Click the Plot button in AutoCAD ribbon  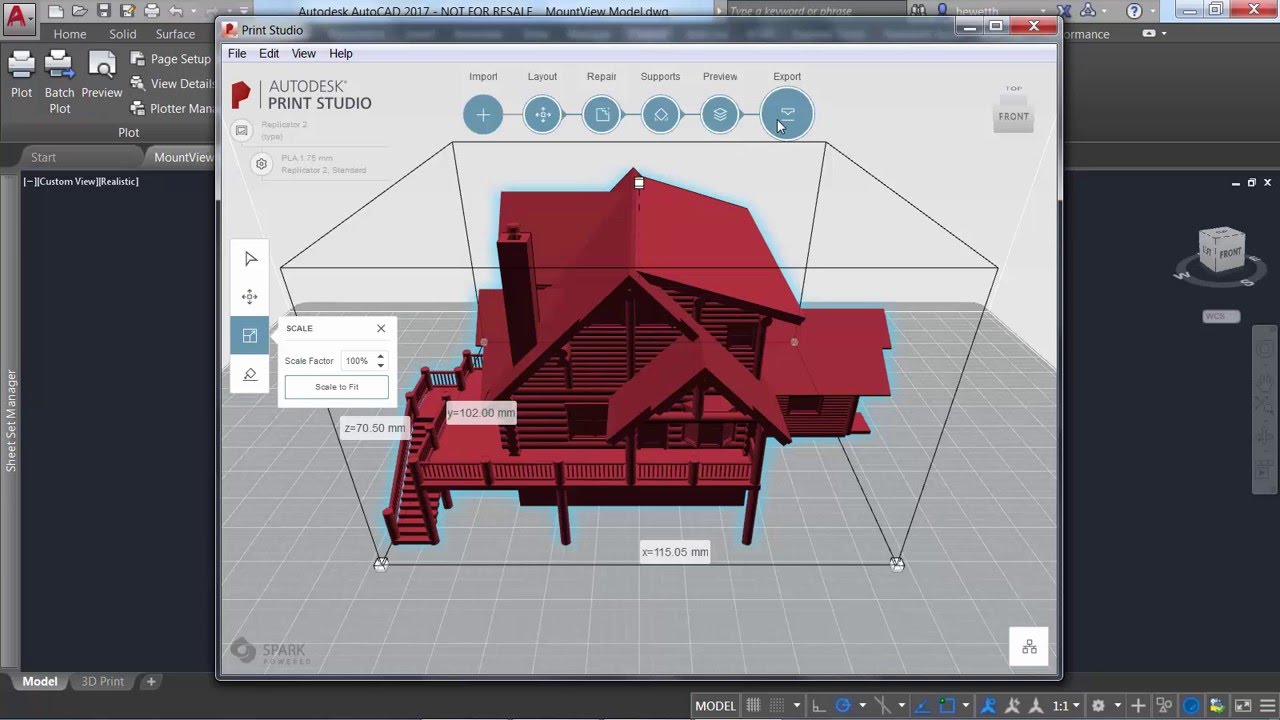(x=22, y=76)
